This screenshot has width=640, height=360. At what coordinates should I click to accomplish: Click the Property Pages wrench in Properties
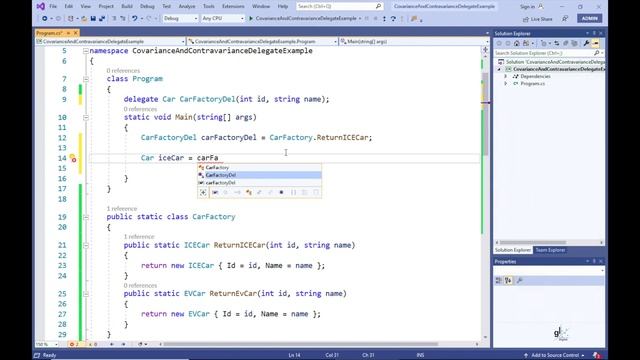pos(519,280)
